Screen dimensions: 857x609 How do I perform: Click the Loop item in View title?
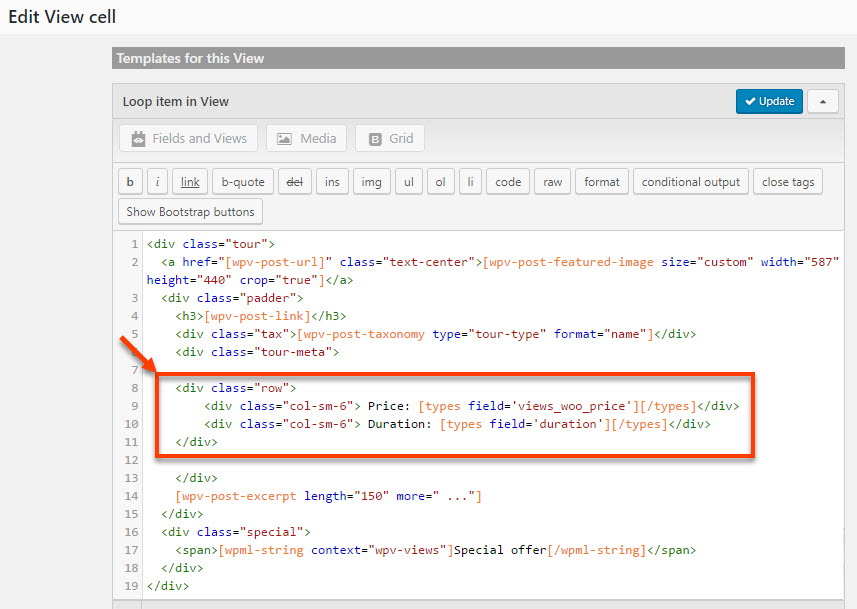click(175, 102)
